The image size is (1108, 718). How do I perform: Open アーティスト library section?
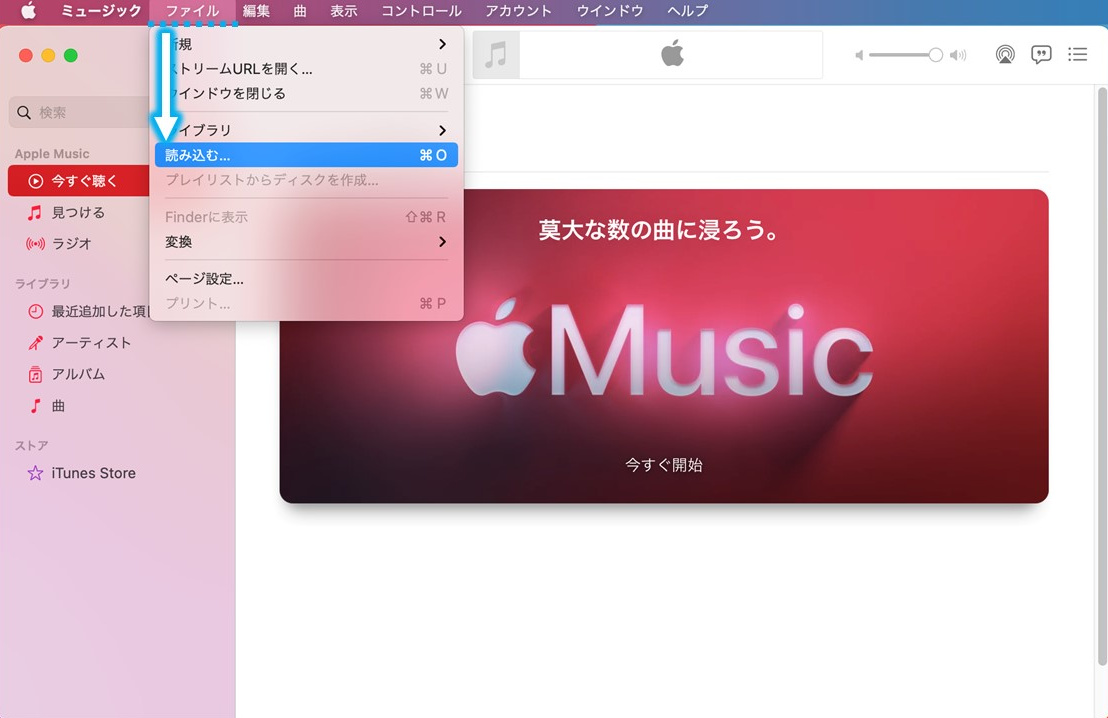point(91,343)
